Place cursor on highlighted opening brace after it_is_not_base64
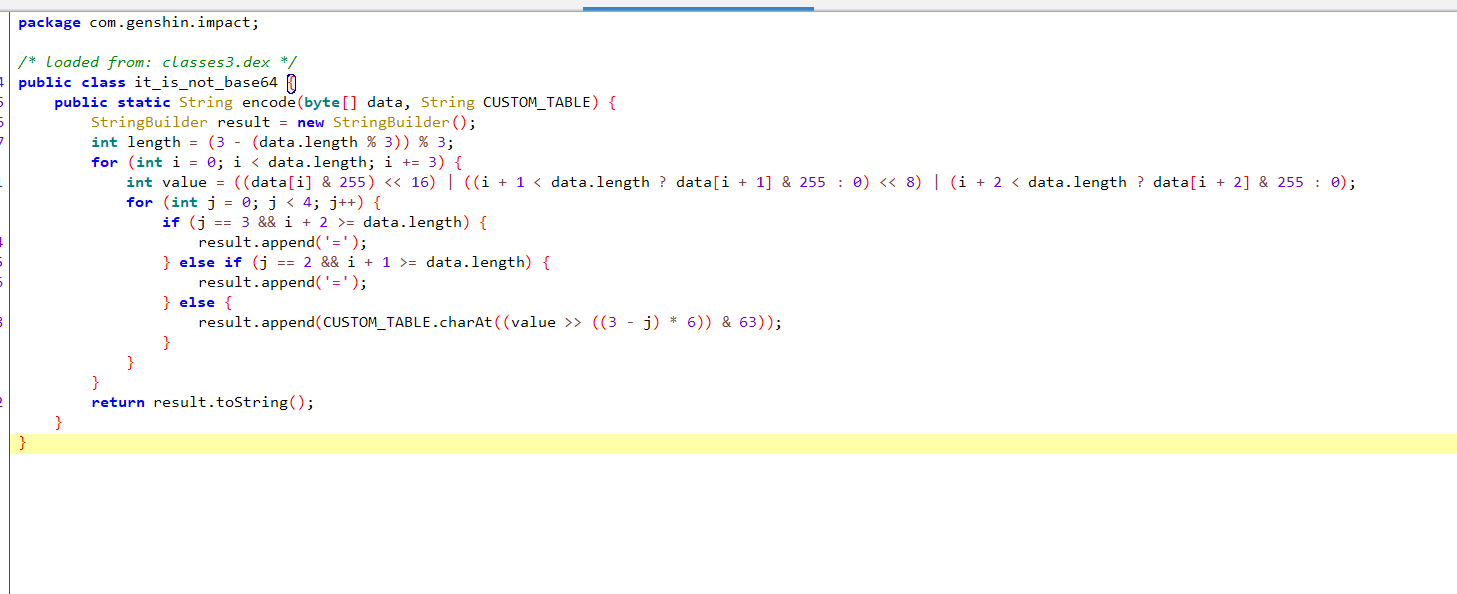Screen dimensions: 1457x594 pyautogui.click(x=292, y=82)
